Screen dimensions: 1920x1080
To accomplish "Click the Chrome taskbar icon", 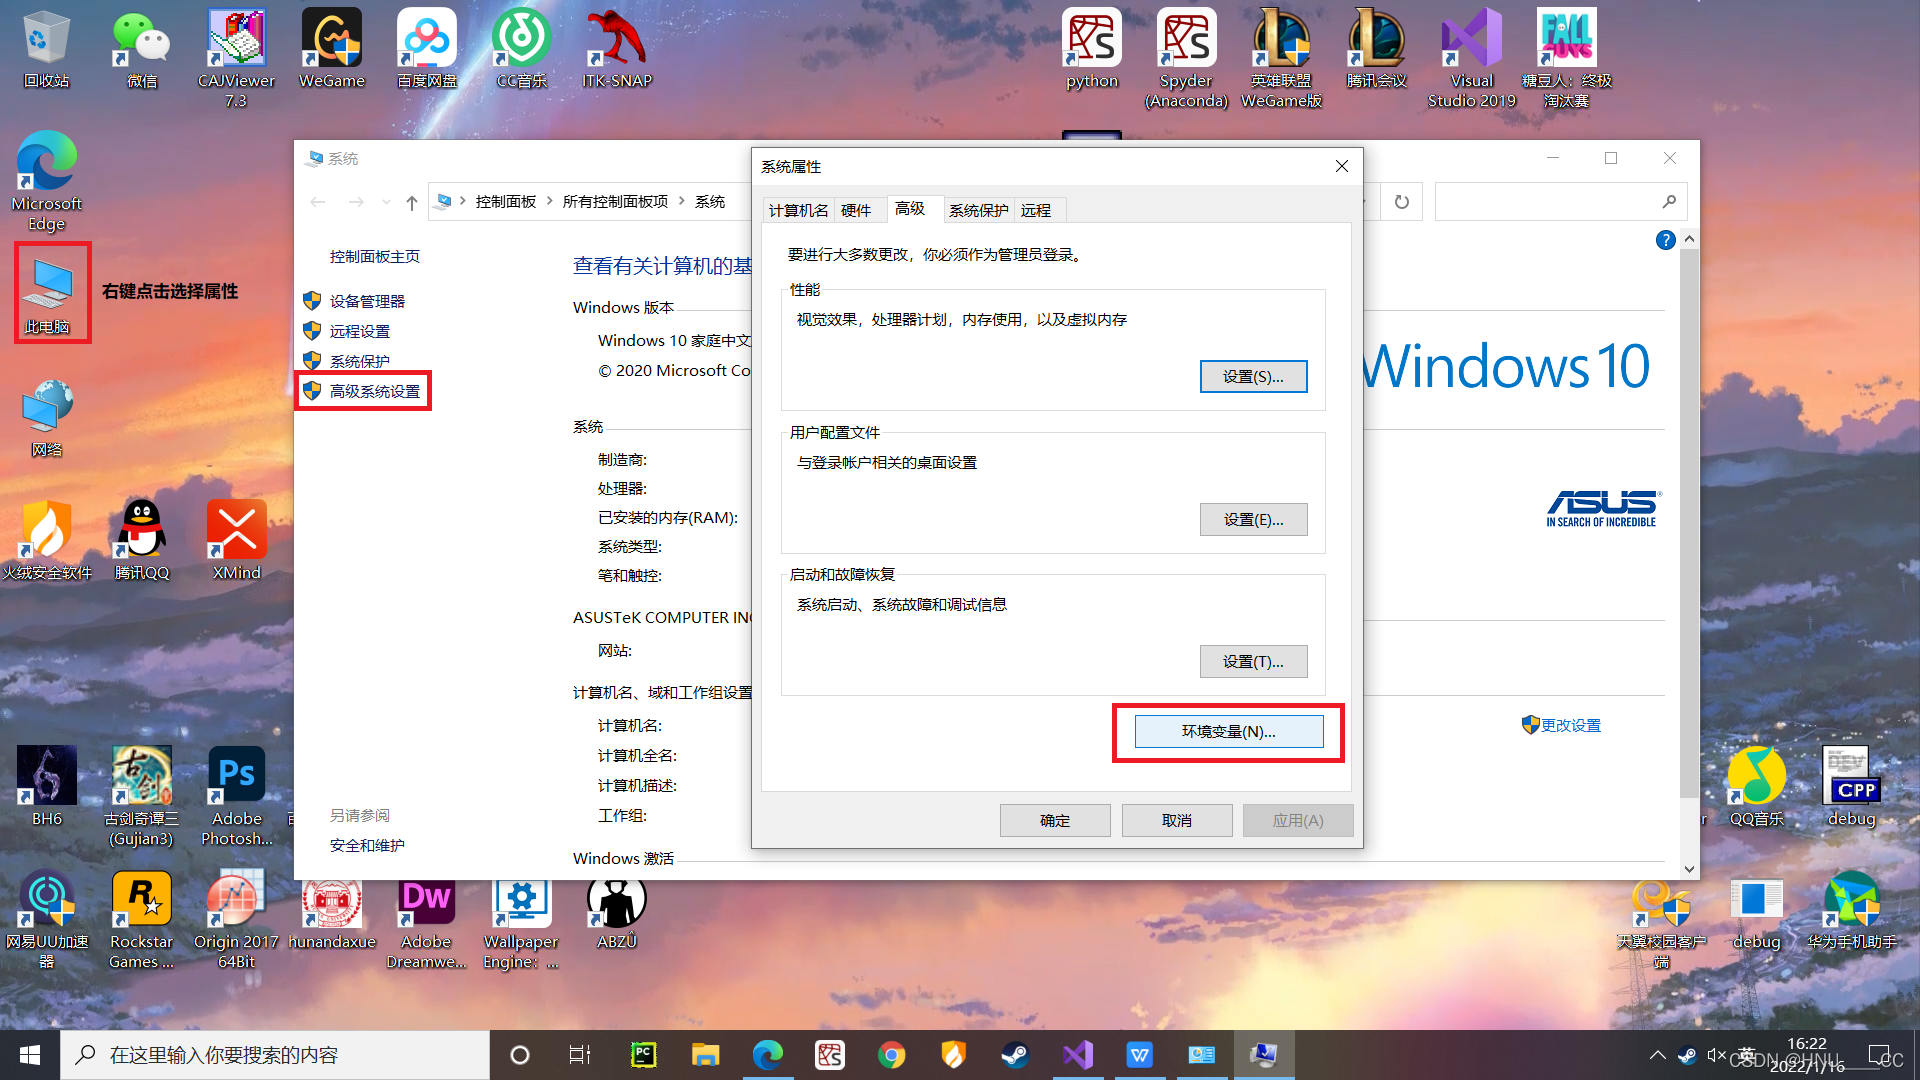I will click(891, 1055).
